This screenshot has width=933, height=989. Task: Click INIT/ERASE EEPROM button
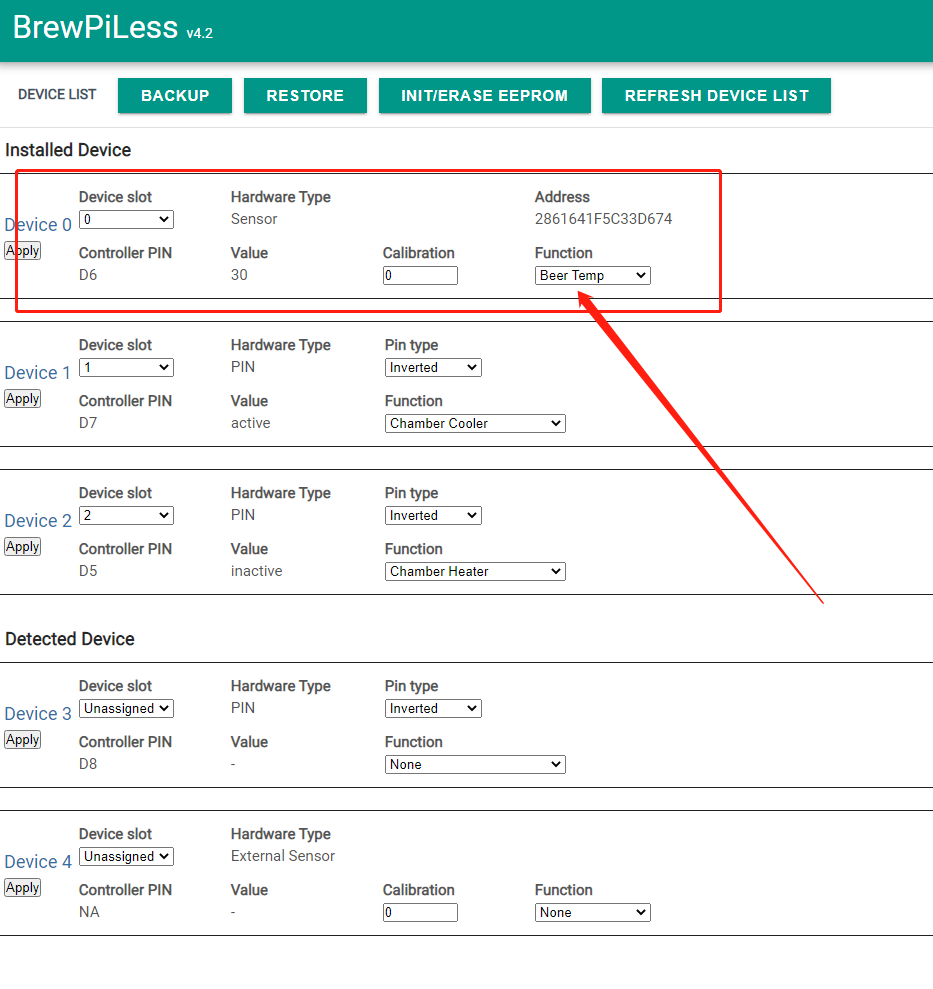(x=484, y=96)
